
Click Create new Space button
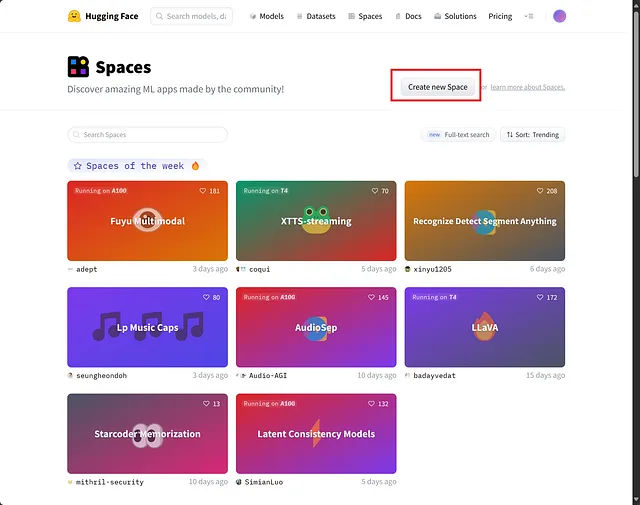click(x=438, y=87)
